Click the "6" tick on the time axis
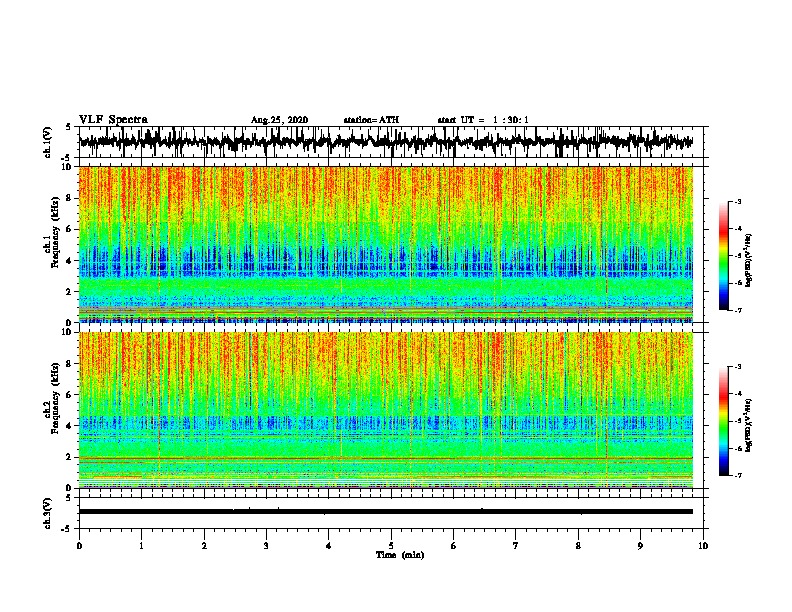 pos(454,545)
